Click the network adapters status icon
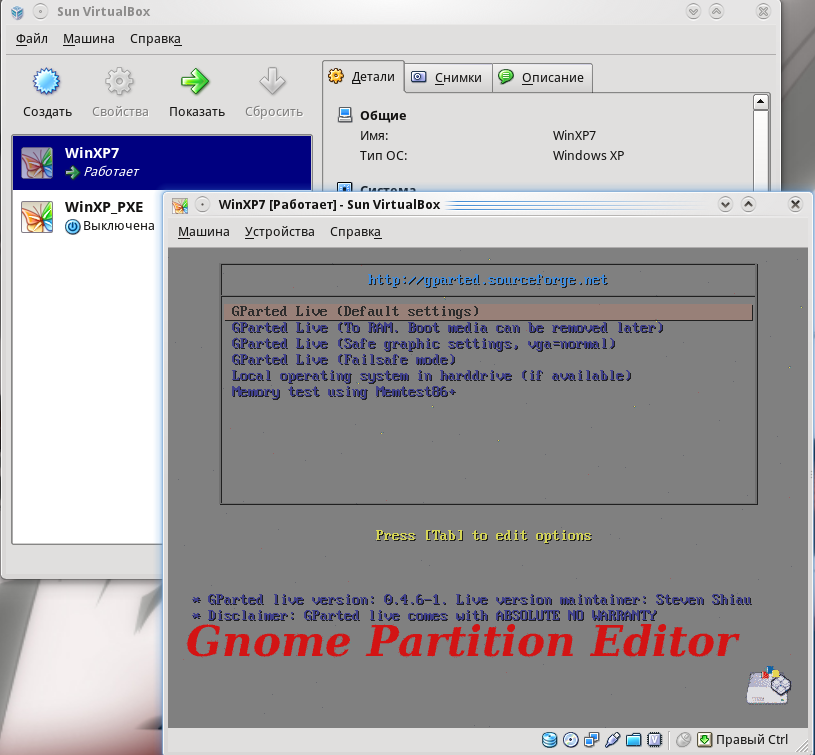The image size is (815, 755). click(x=591, y=739)
